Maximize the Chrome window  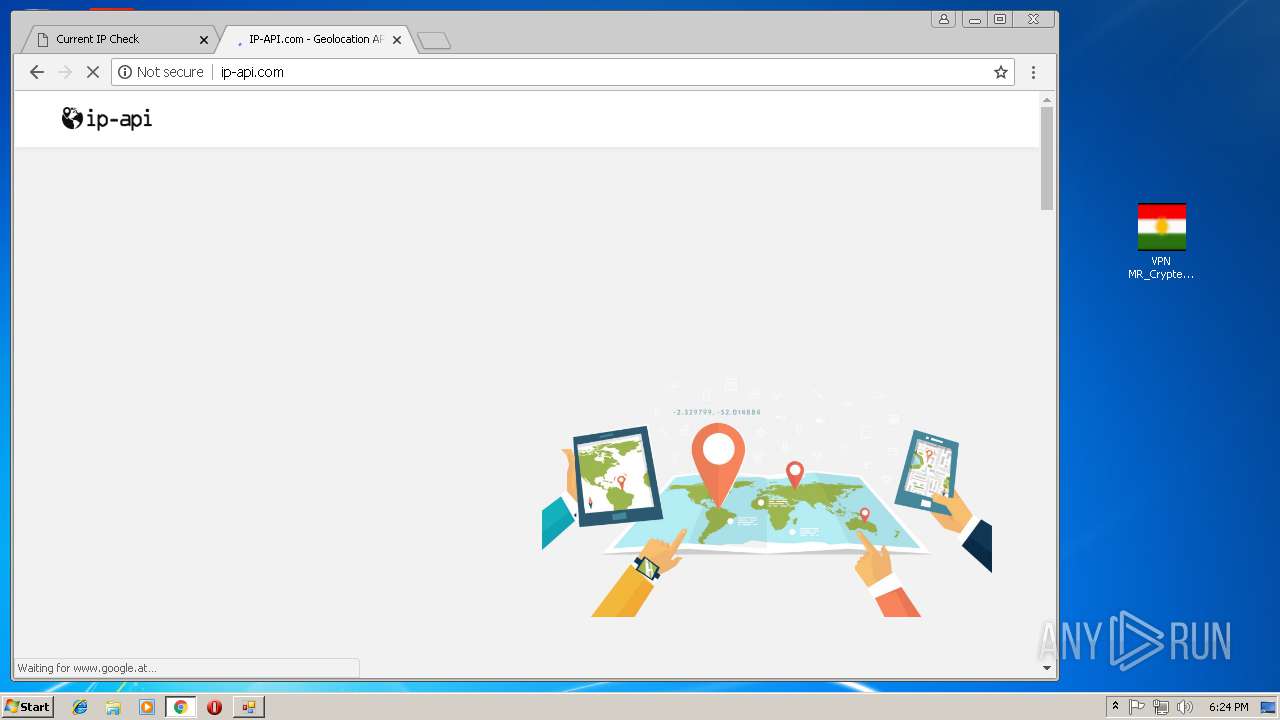click(x=1000, y=19)
